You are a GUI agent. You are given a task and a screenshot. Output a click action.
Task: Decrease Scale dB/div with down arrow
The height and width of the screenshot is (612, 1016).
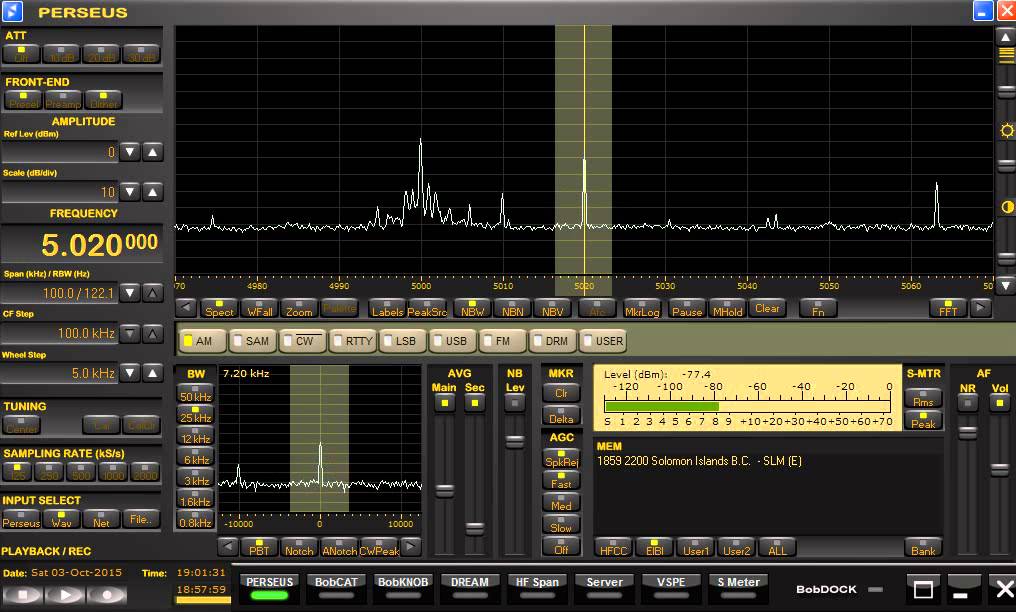pyautogui.click(x=130, y=192)
